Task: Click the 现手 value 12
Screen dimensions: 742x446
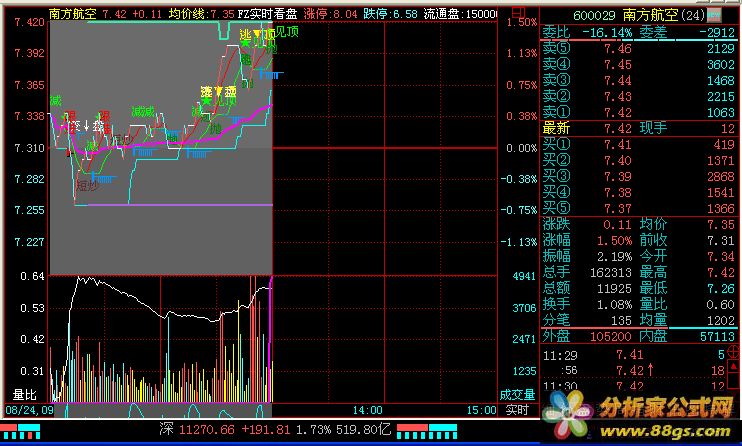Action: 728,128
